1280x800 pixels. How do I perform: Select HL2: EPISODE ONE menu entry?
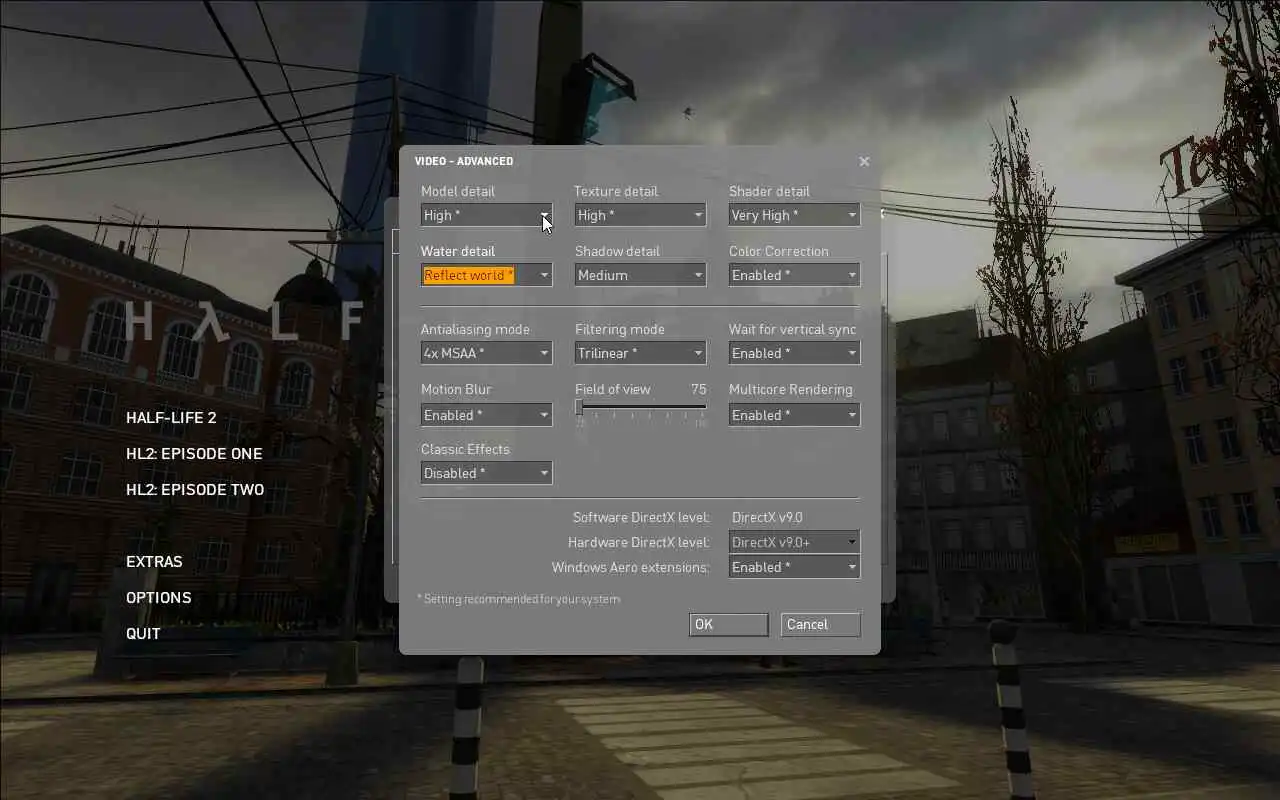coord(194,454)
